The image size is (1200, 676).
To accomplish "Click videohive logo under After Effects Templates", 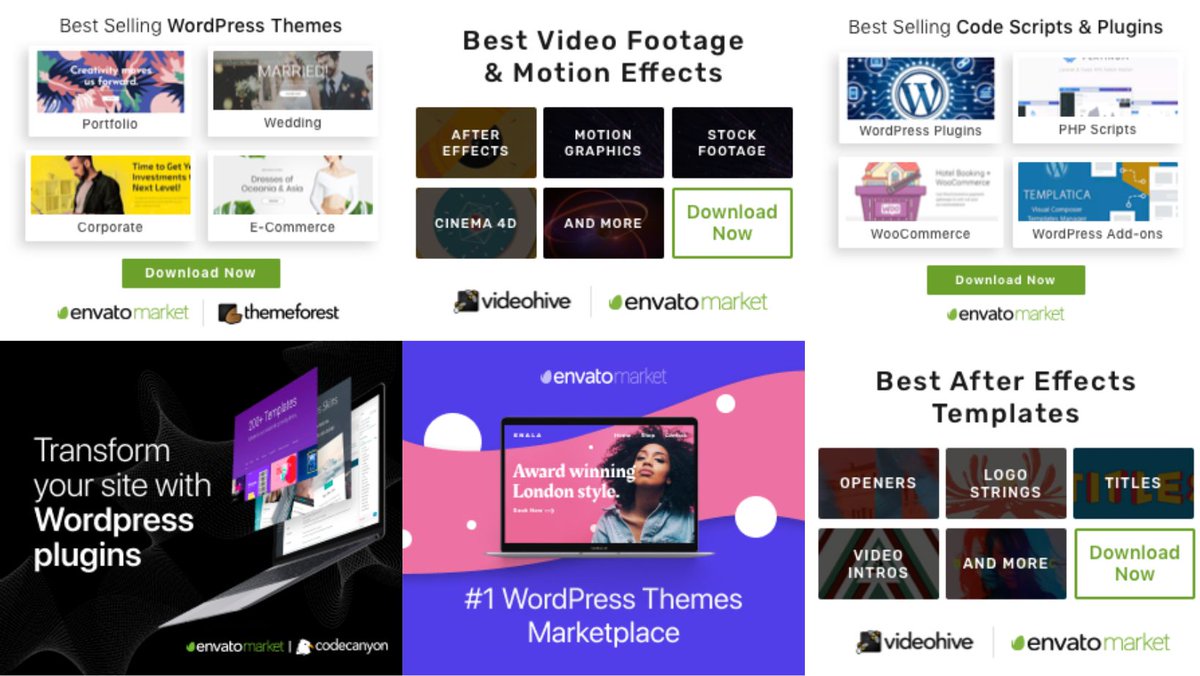I will click(x=915, y=642).
